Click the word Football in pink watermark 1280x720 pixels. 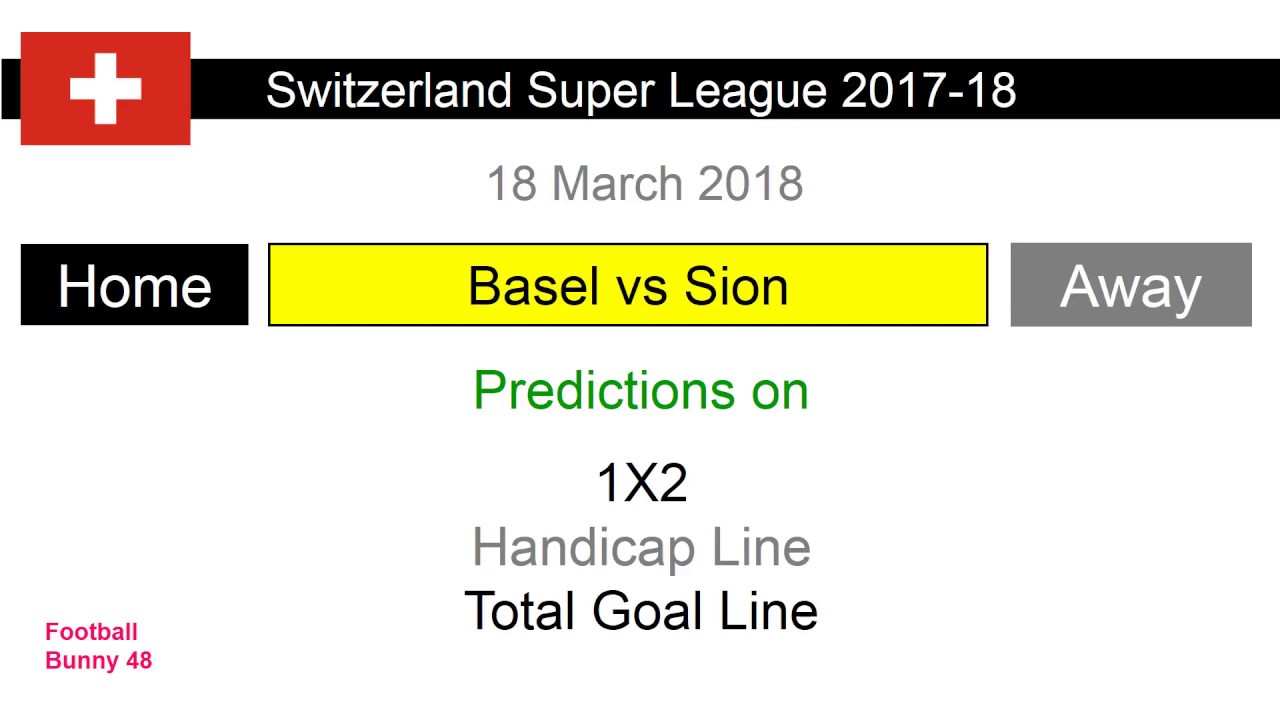[91, 632]
